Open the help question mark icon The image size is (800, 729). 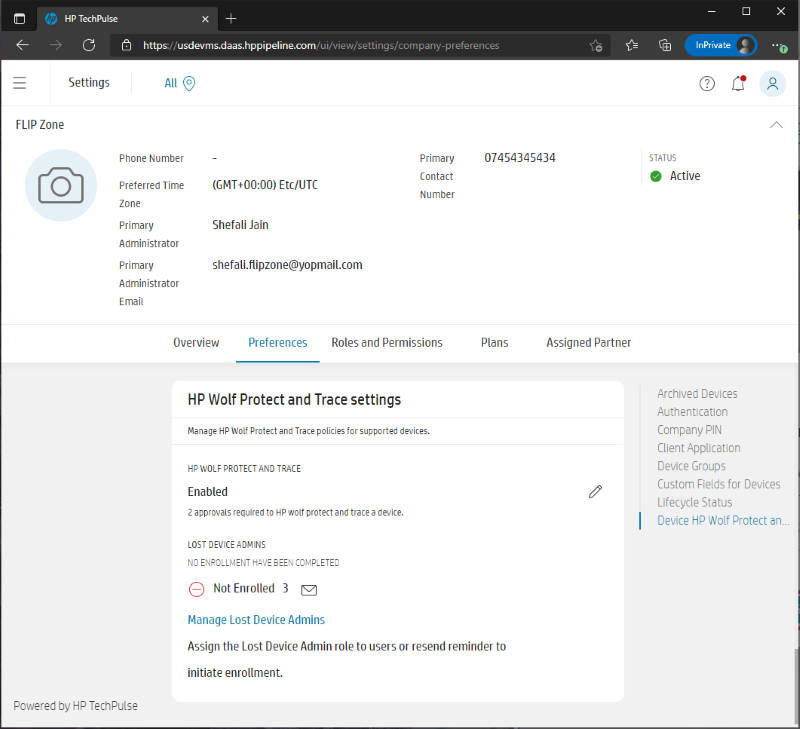[707, 83]
